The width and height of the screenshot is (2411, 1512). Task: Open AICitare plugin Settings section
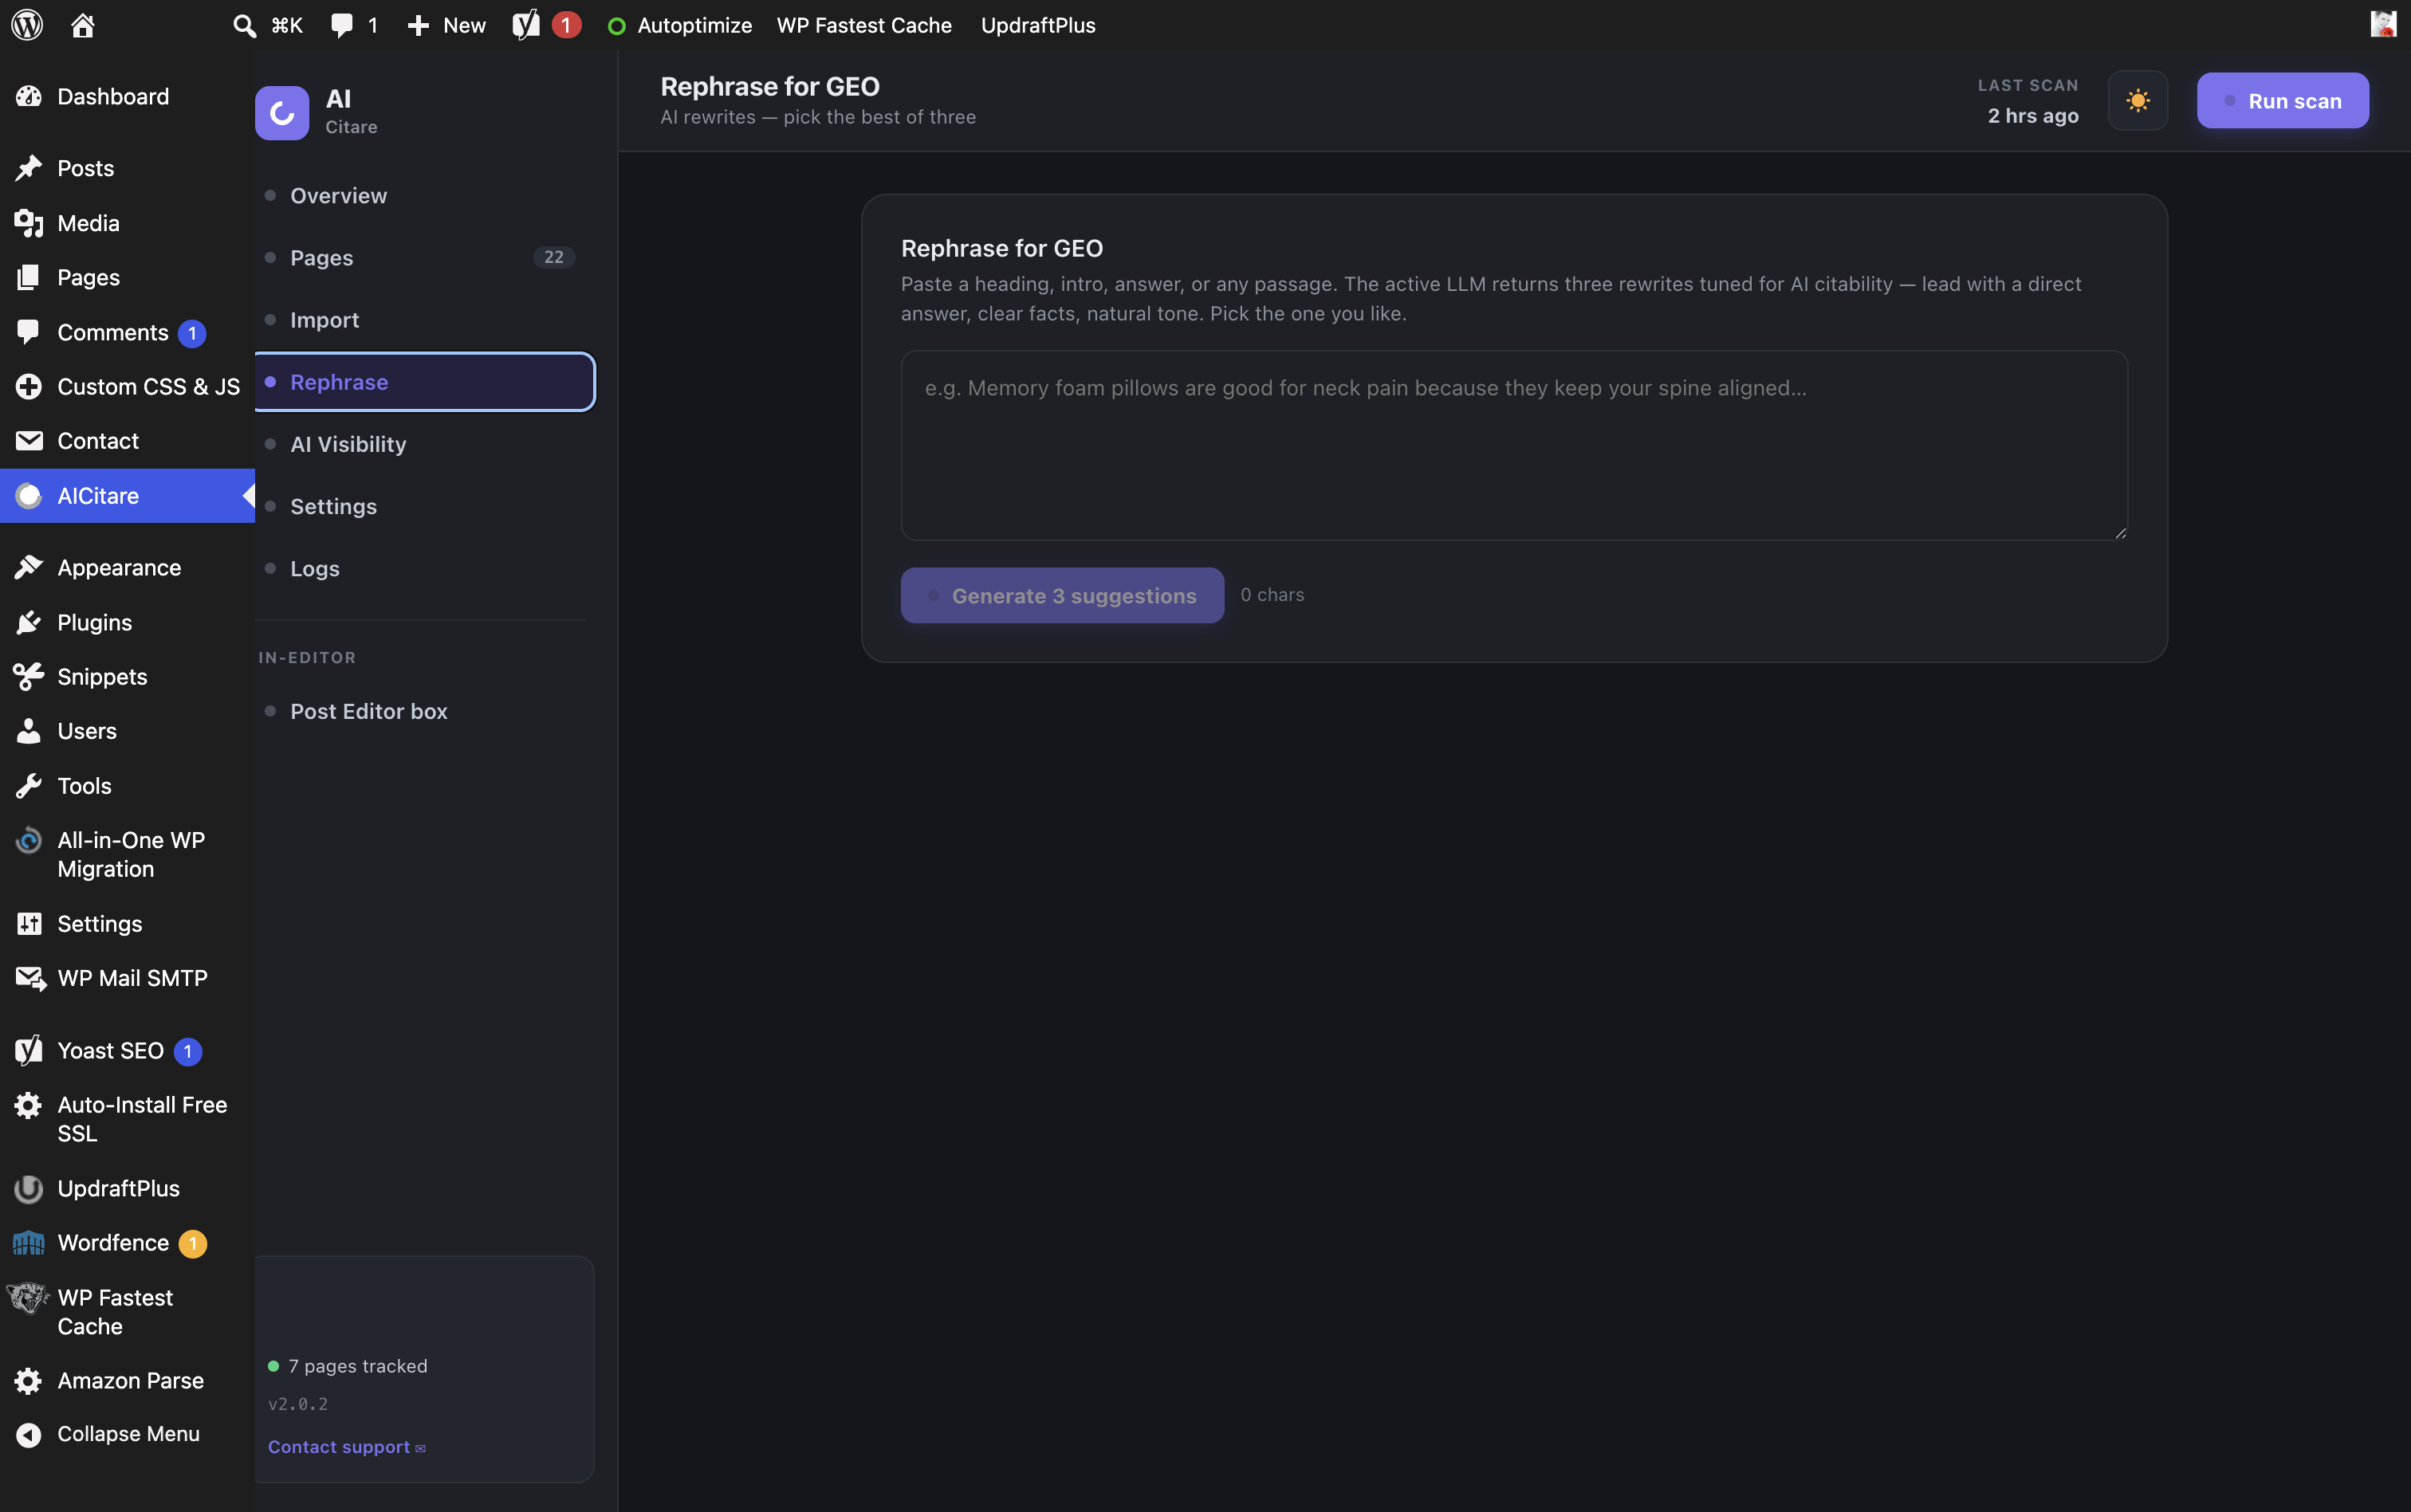click(x=425, y=506)
